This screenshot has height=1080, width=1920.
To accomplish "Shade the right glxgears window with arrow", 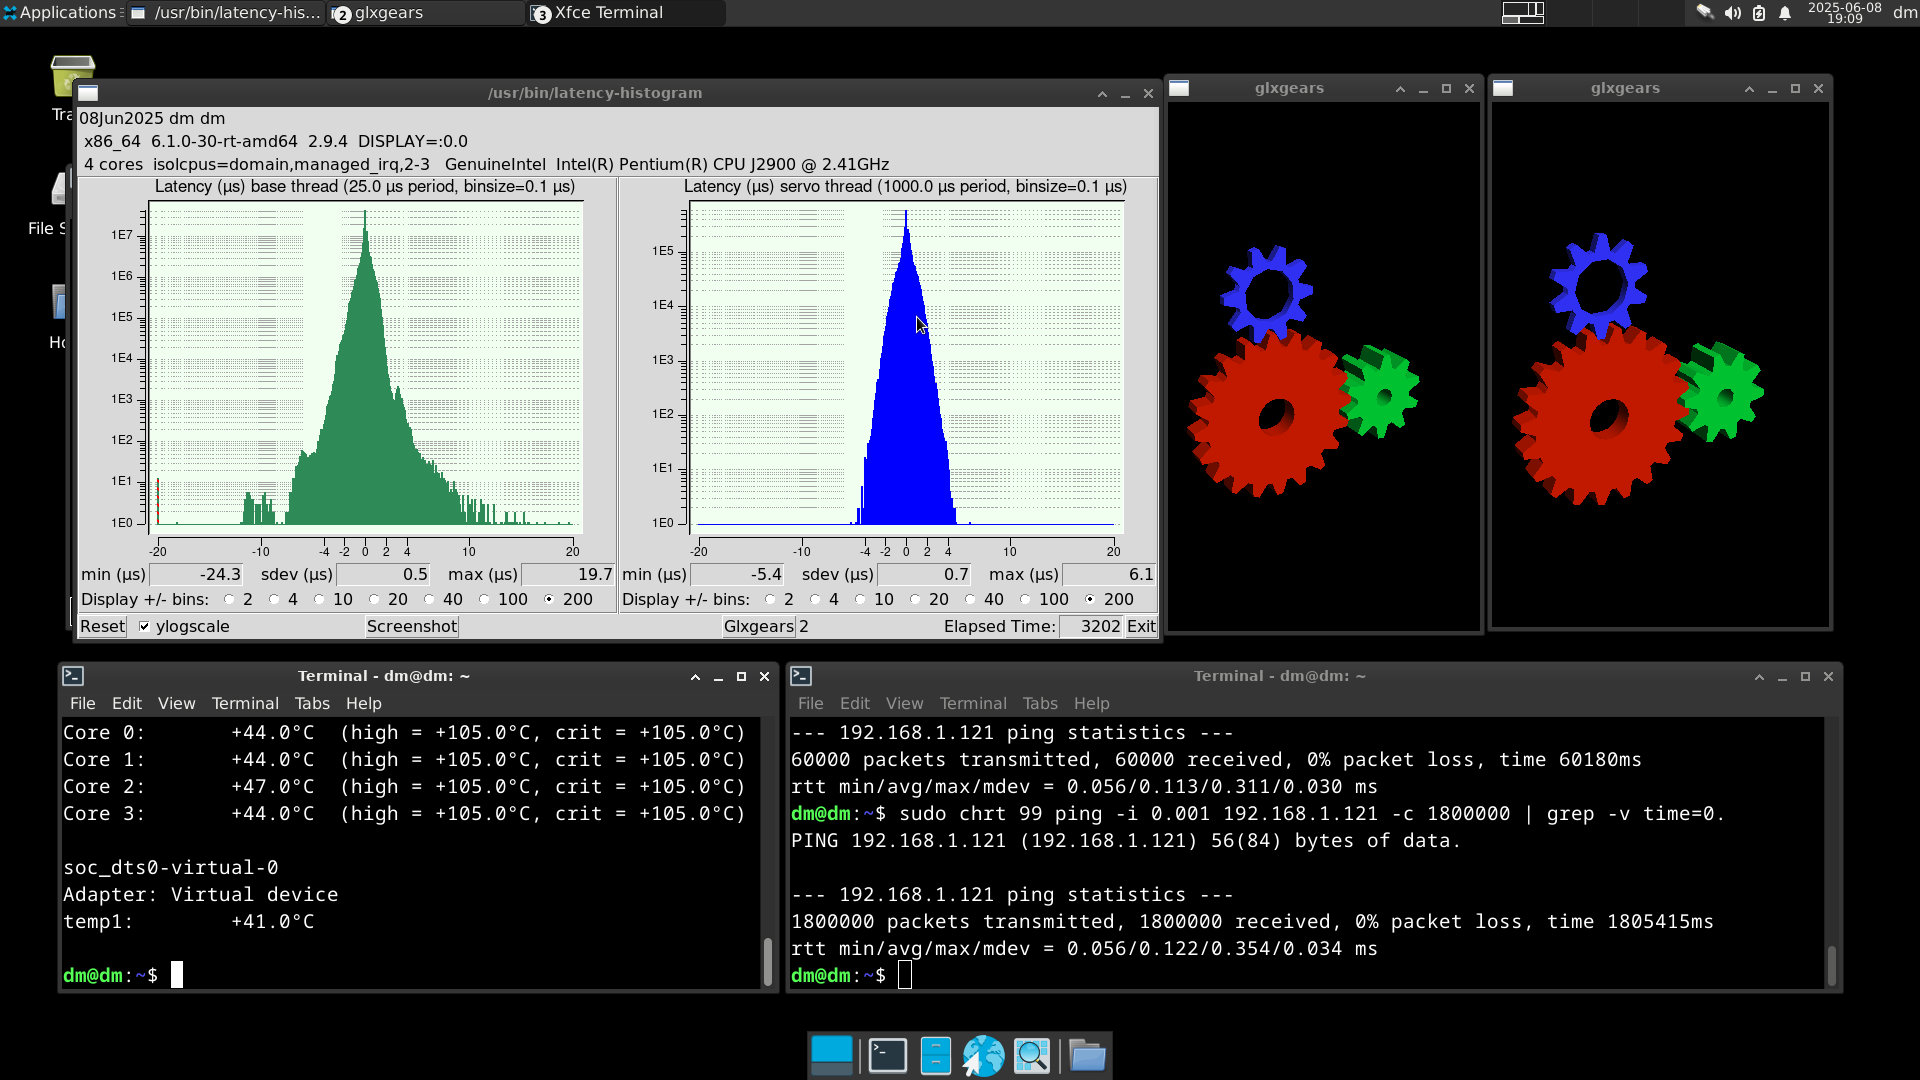I will (1749, 88).
